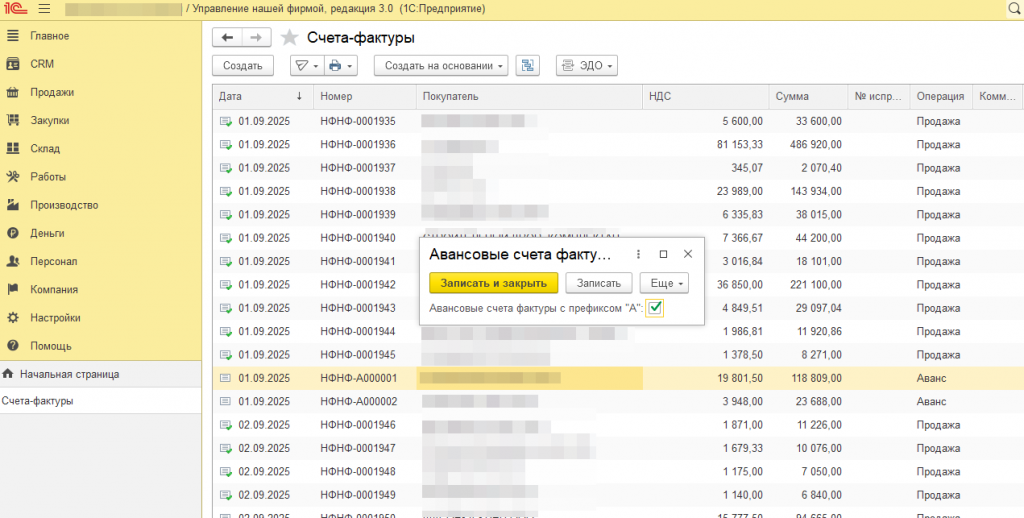Screen dimensions: 1024x518
Task: Click the Компания flag icon
Action: (12, 289)
